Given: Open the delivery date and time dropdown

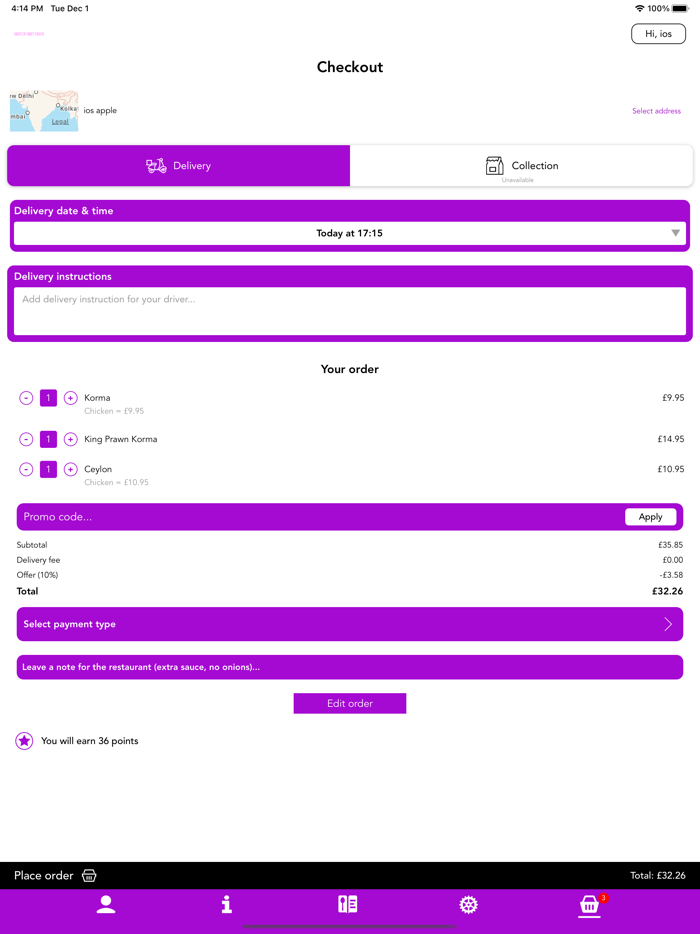Looking at the screenshot, I should (350, 233).
